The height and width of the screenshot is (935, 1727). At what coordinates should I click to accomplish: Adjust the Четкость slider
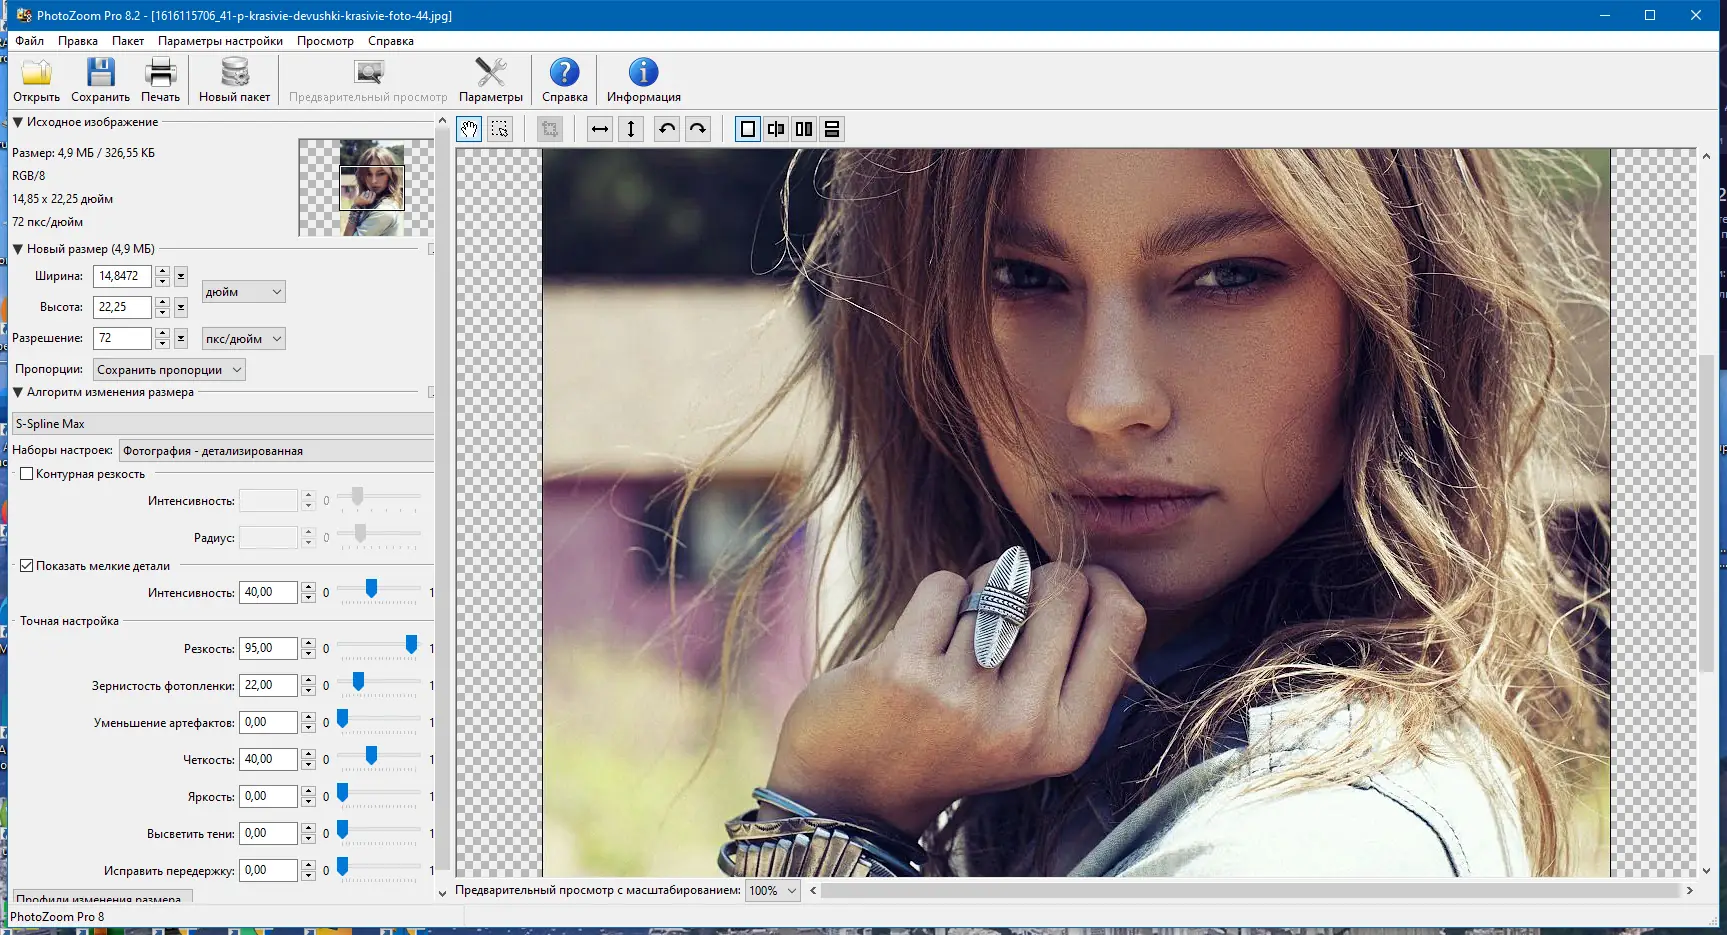tap(371, 757)
